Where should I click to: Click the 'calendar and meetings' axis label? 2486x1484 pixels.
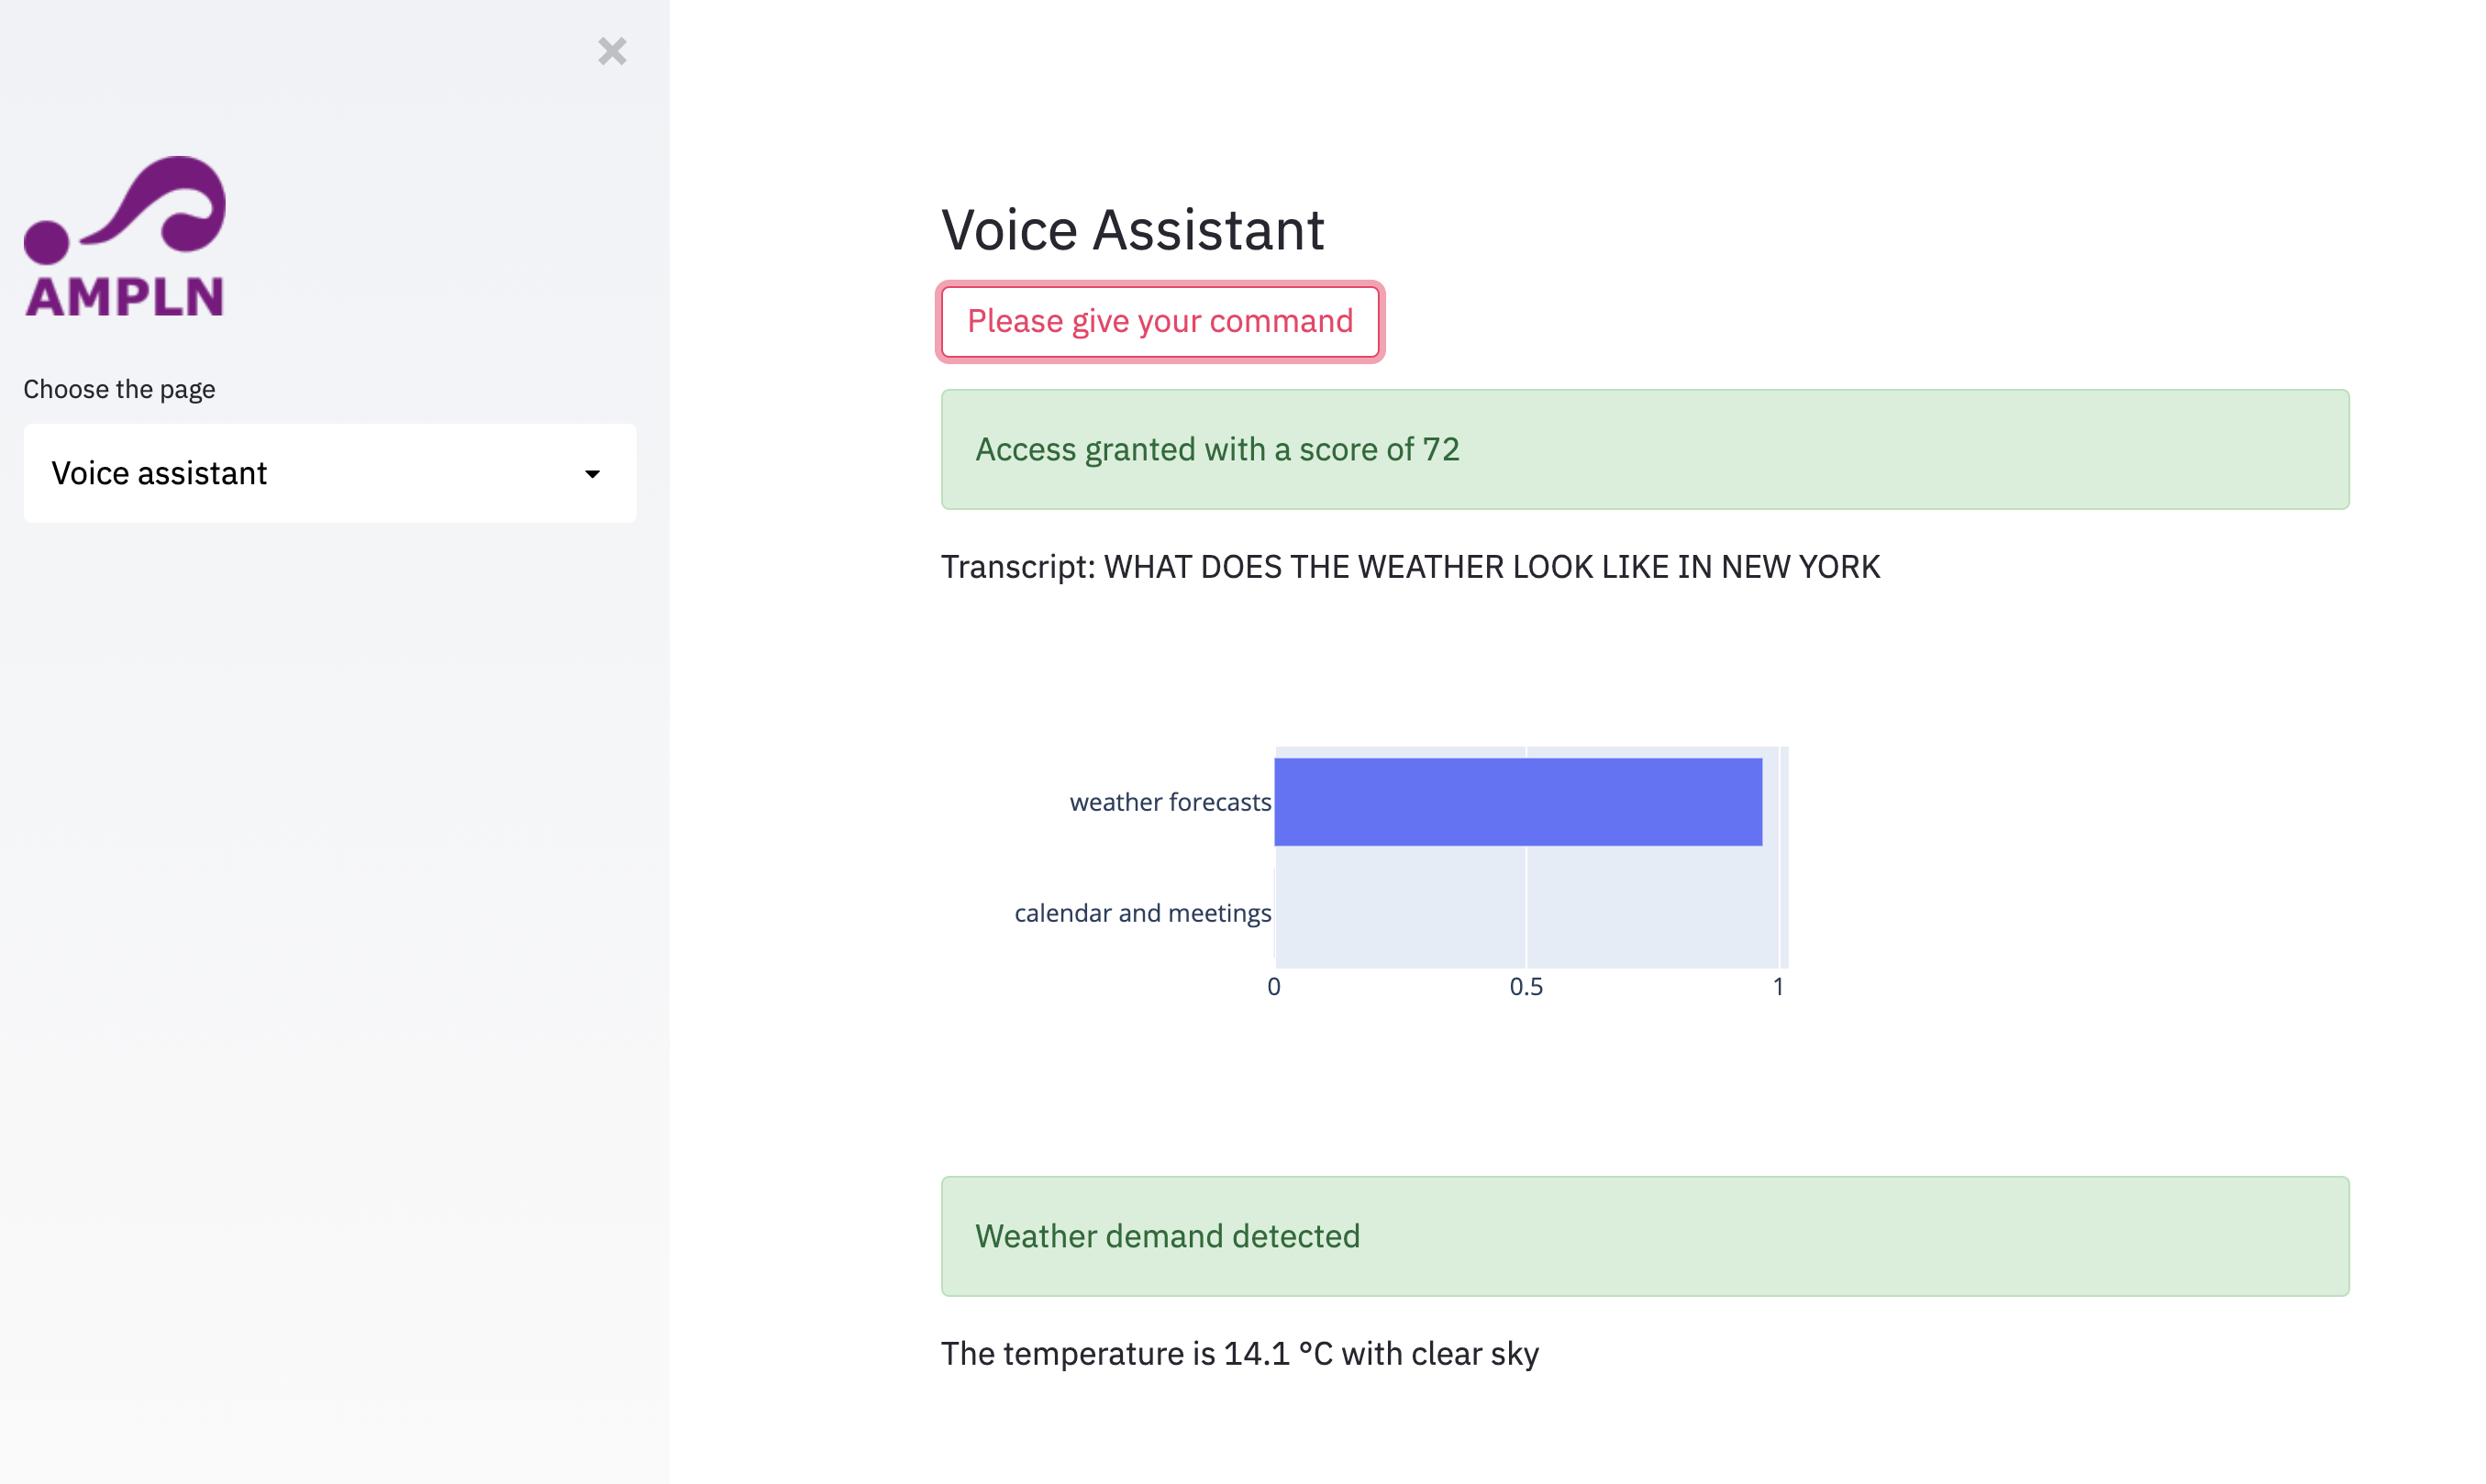pos(1142,913)
